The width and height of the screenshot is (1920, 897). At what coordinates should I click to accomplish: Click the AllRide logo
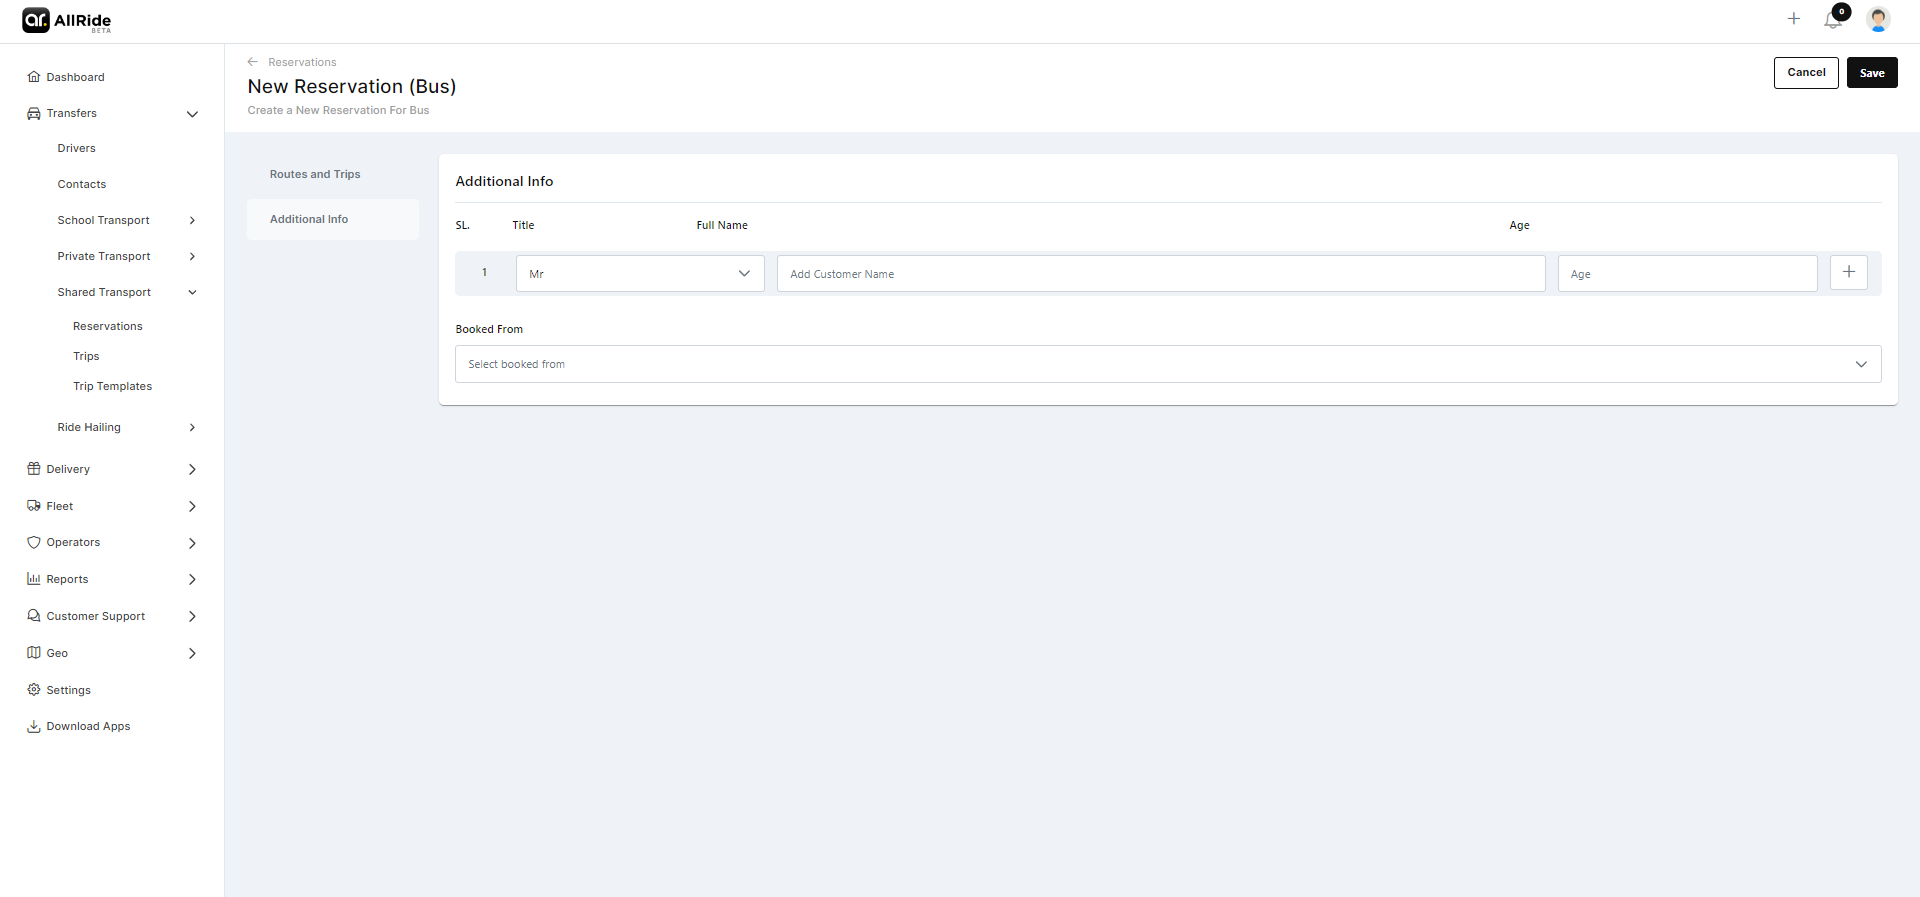click(66, 21)
